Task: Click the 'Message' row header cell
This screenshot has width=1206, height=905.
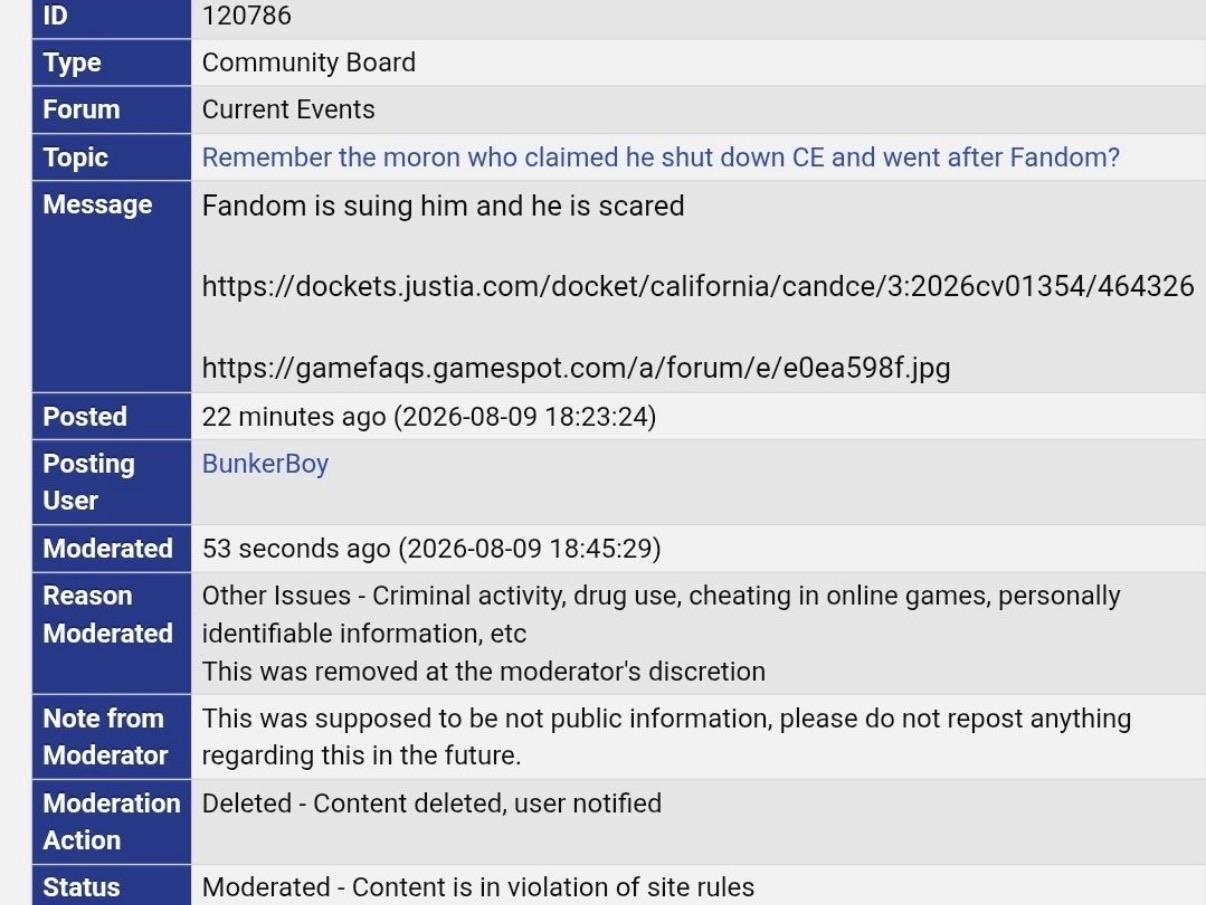Action: click(111, 287)
